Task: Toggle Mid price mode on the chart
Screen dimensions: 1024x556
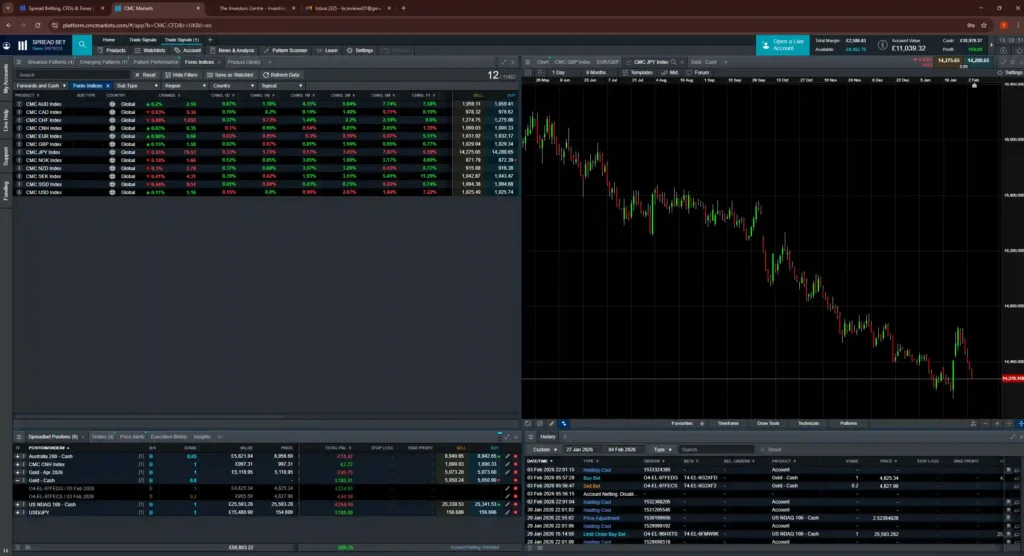Action: click(x=670, y=73)
